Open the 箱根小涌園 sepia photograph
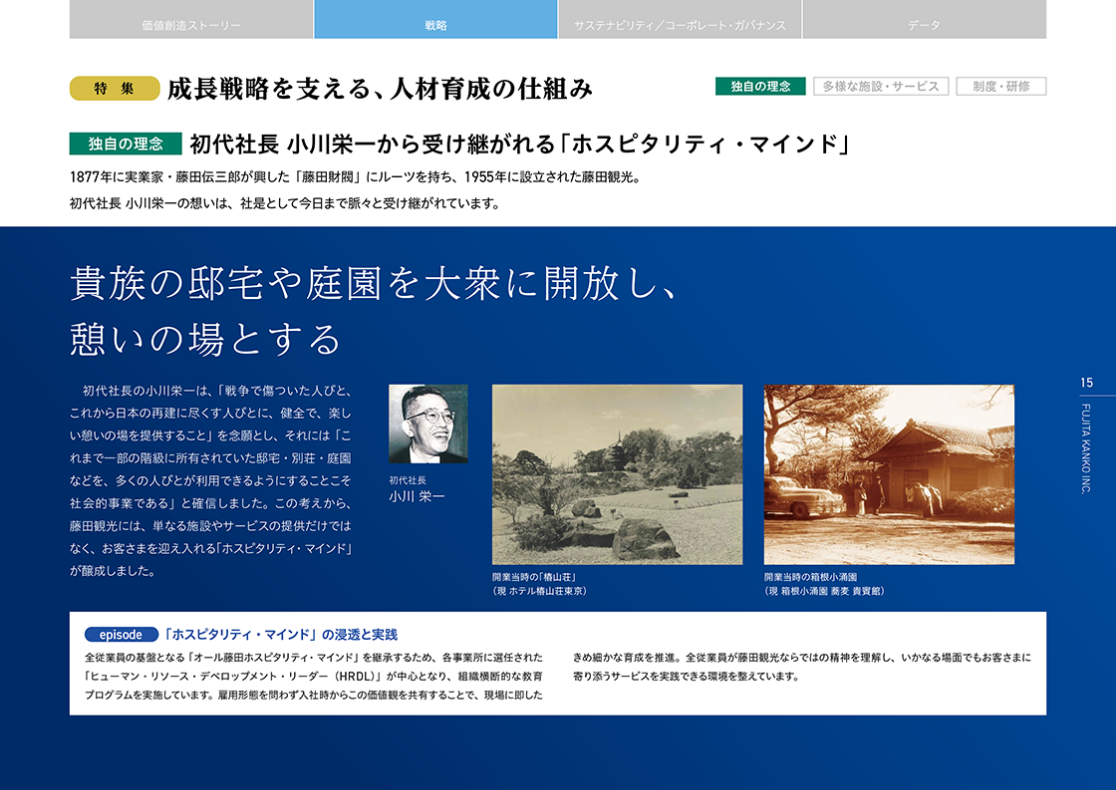Viewport: 1116px width, 790px height. (889, 475)
